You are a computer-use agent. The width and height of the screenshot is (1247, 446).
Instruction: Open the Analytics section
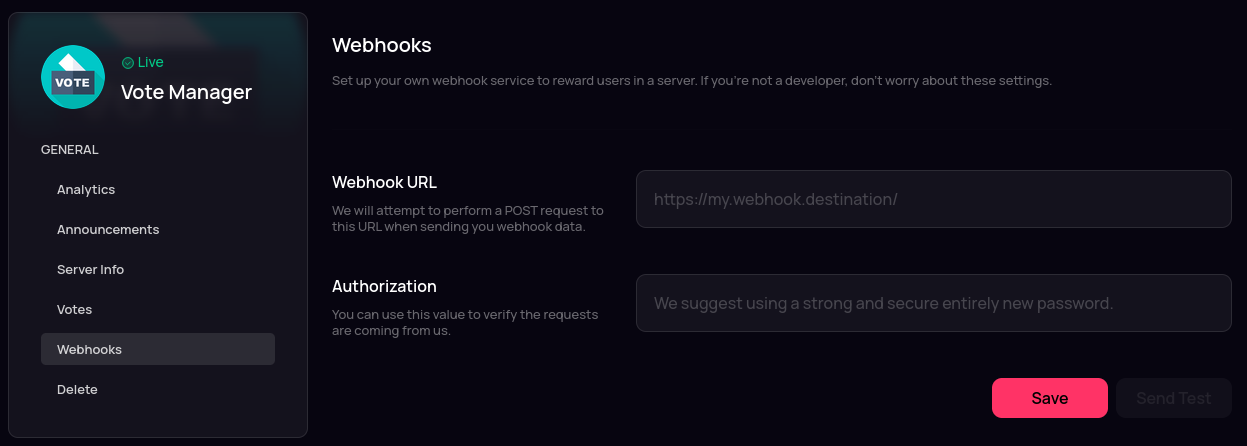[x=86, y=190]
